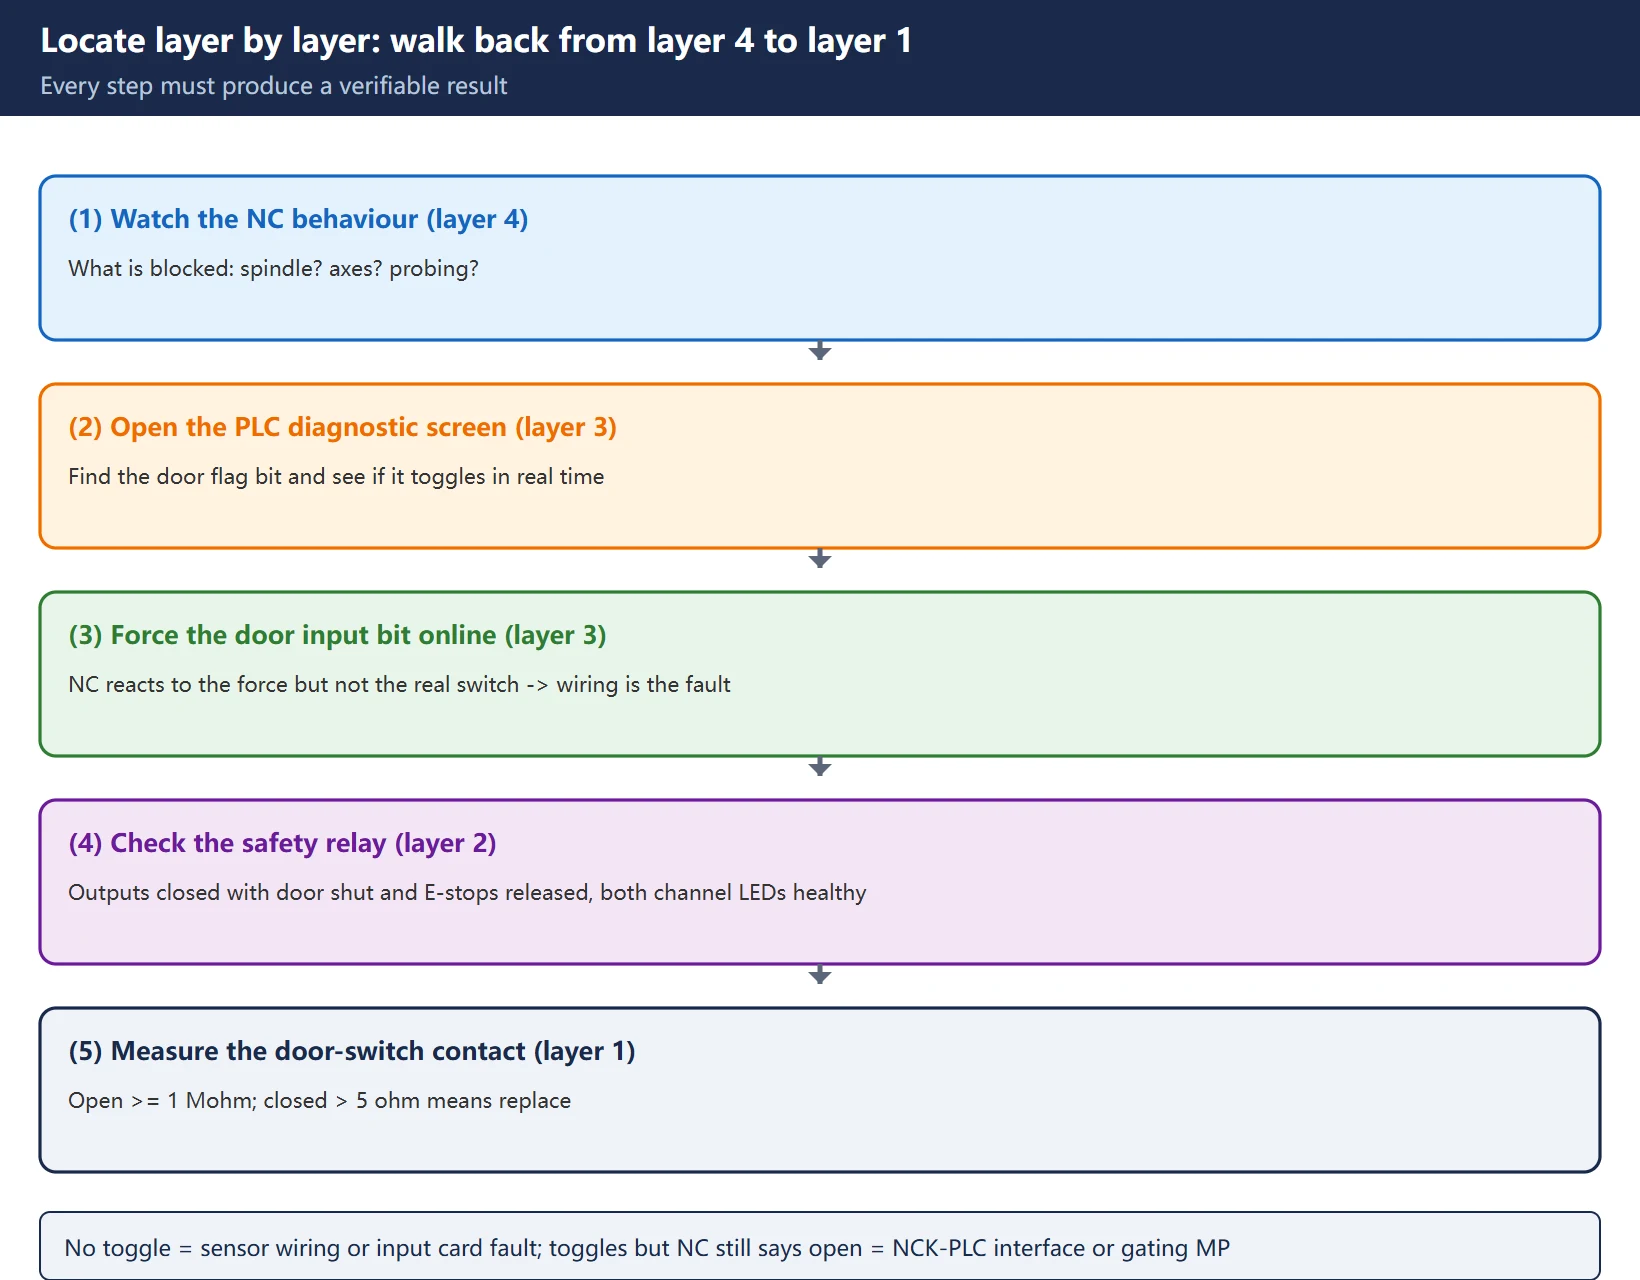Click footer note starting 'No toggle = sensor wiring'
This screenshot has height=1280, width=1640.
tap(820, 1247)
